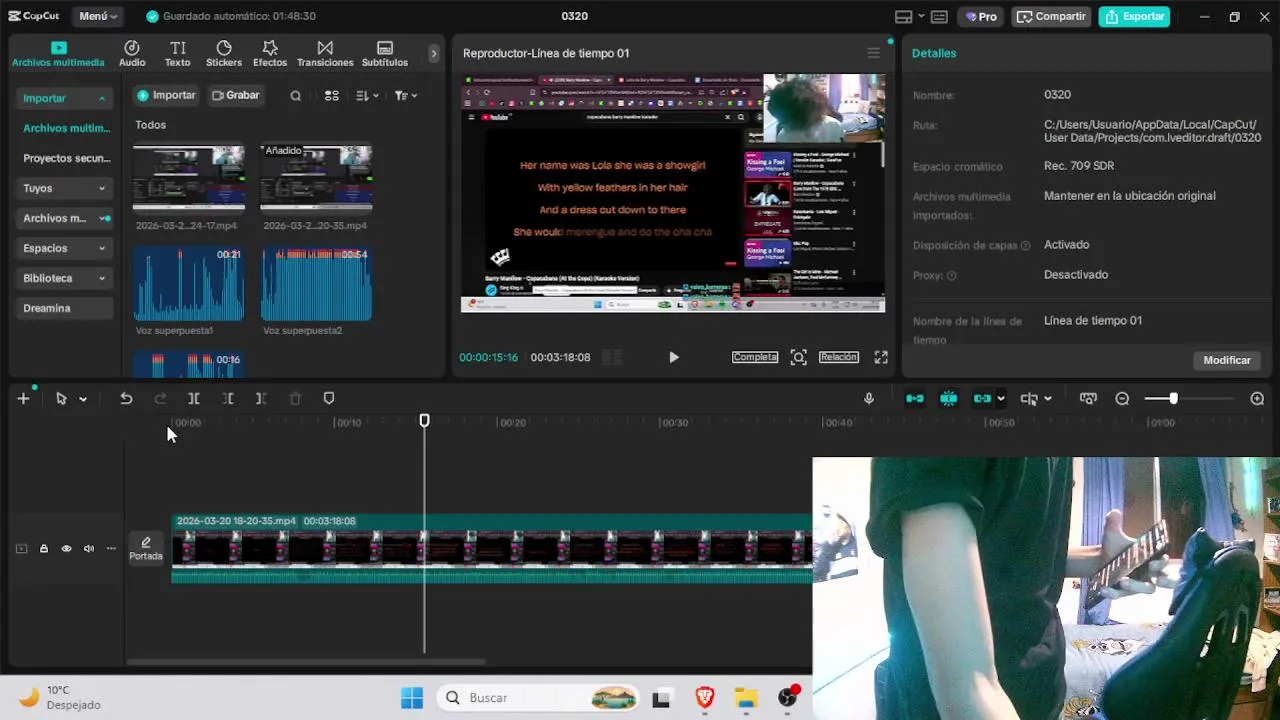The image size is (1280, 720).
Task: Open Dreamina in the sidebar
Action: tap(47, 308)
